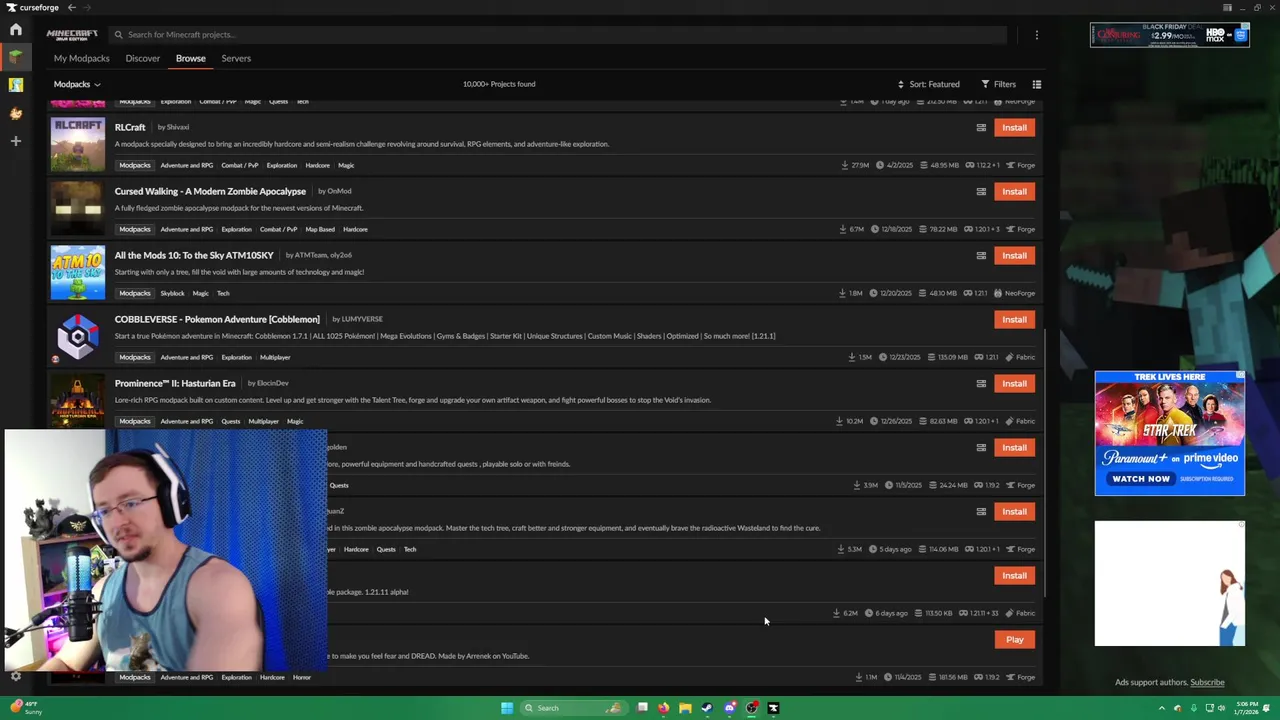The image size is (1280, 720).
Task: Open the CurseForge Home sidebar icon
Action: pyautogui.click(x=16, y=30)
